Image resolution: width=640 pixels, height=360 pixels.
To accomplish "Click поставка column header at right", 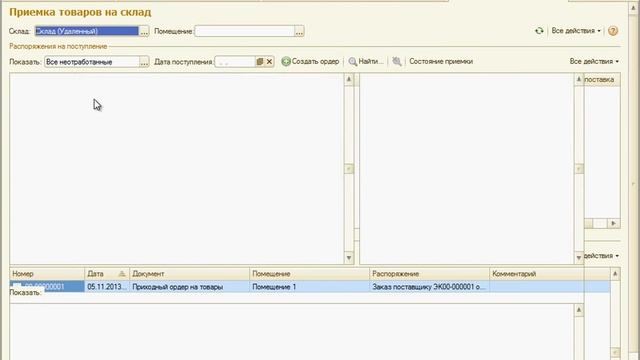I will [x=602, y=80].
